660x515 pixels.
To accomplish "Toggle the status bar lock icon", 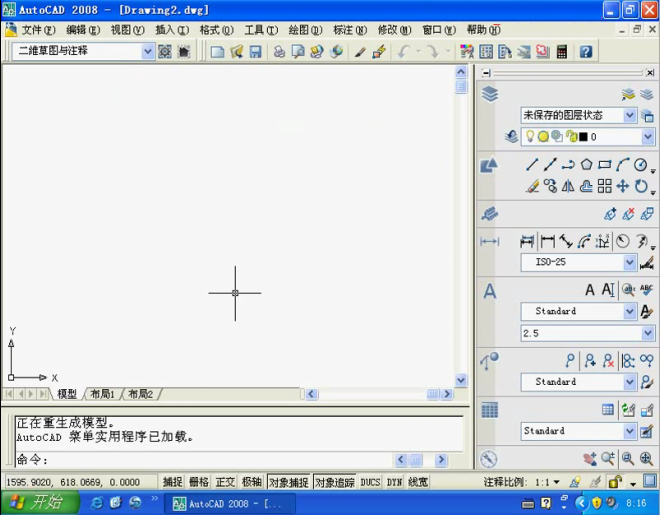I will (x=615, y=482).
